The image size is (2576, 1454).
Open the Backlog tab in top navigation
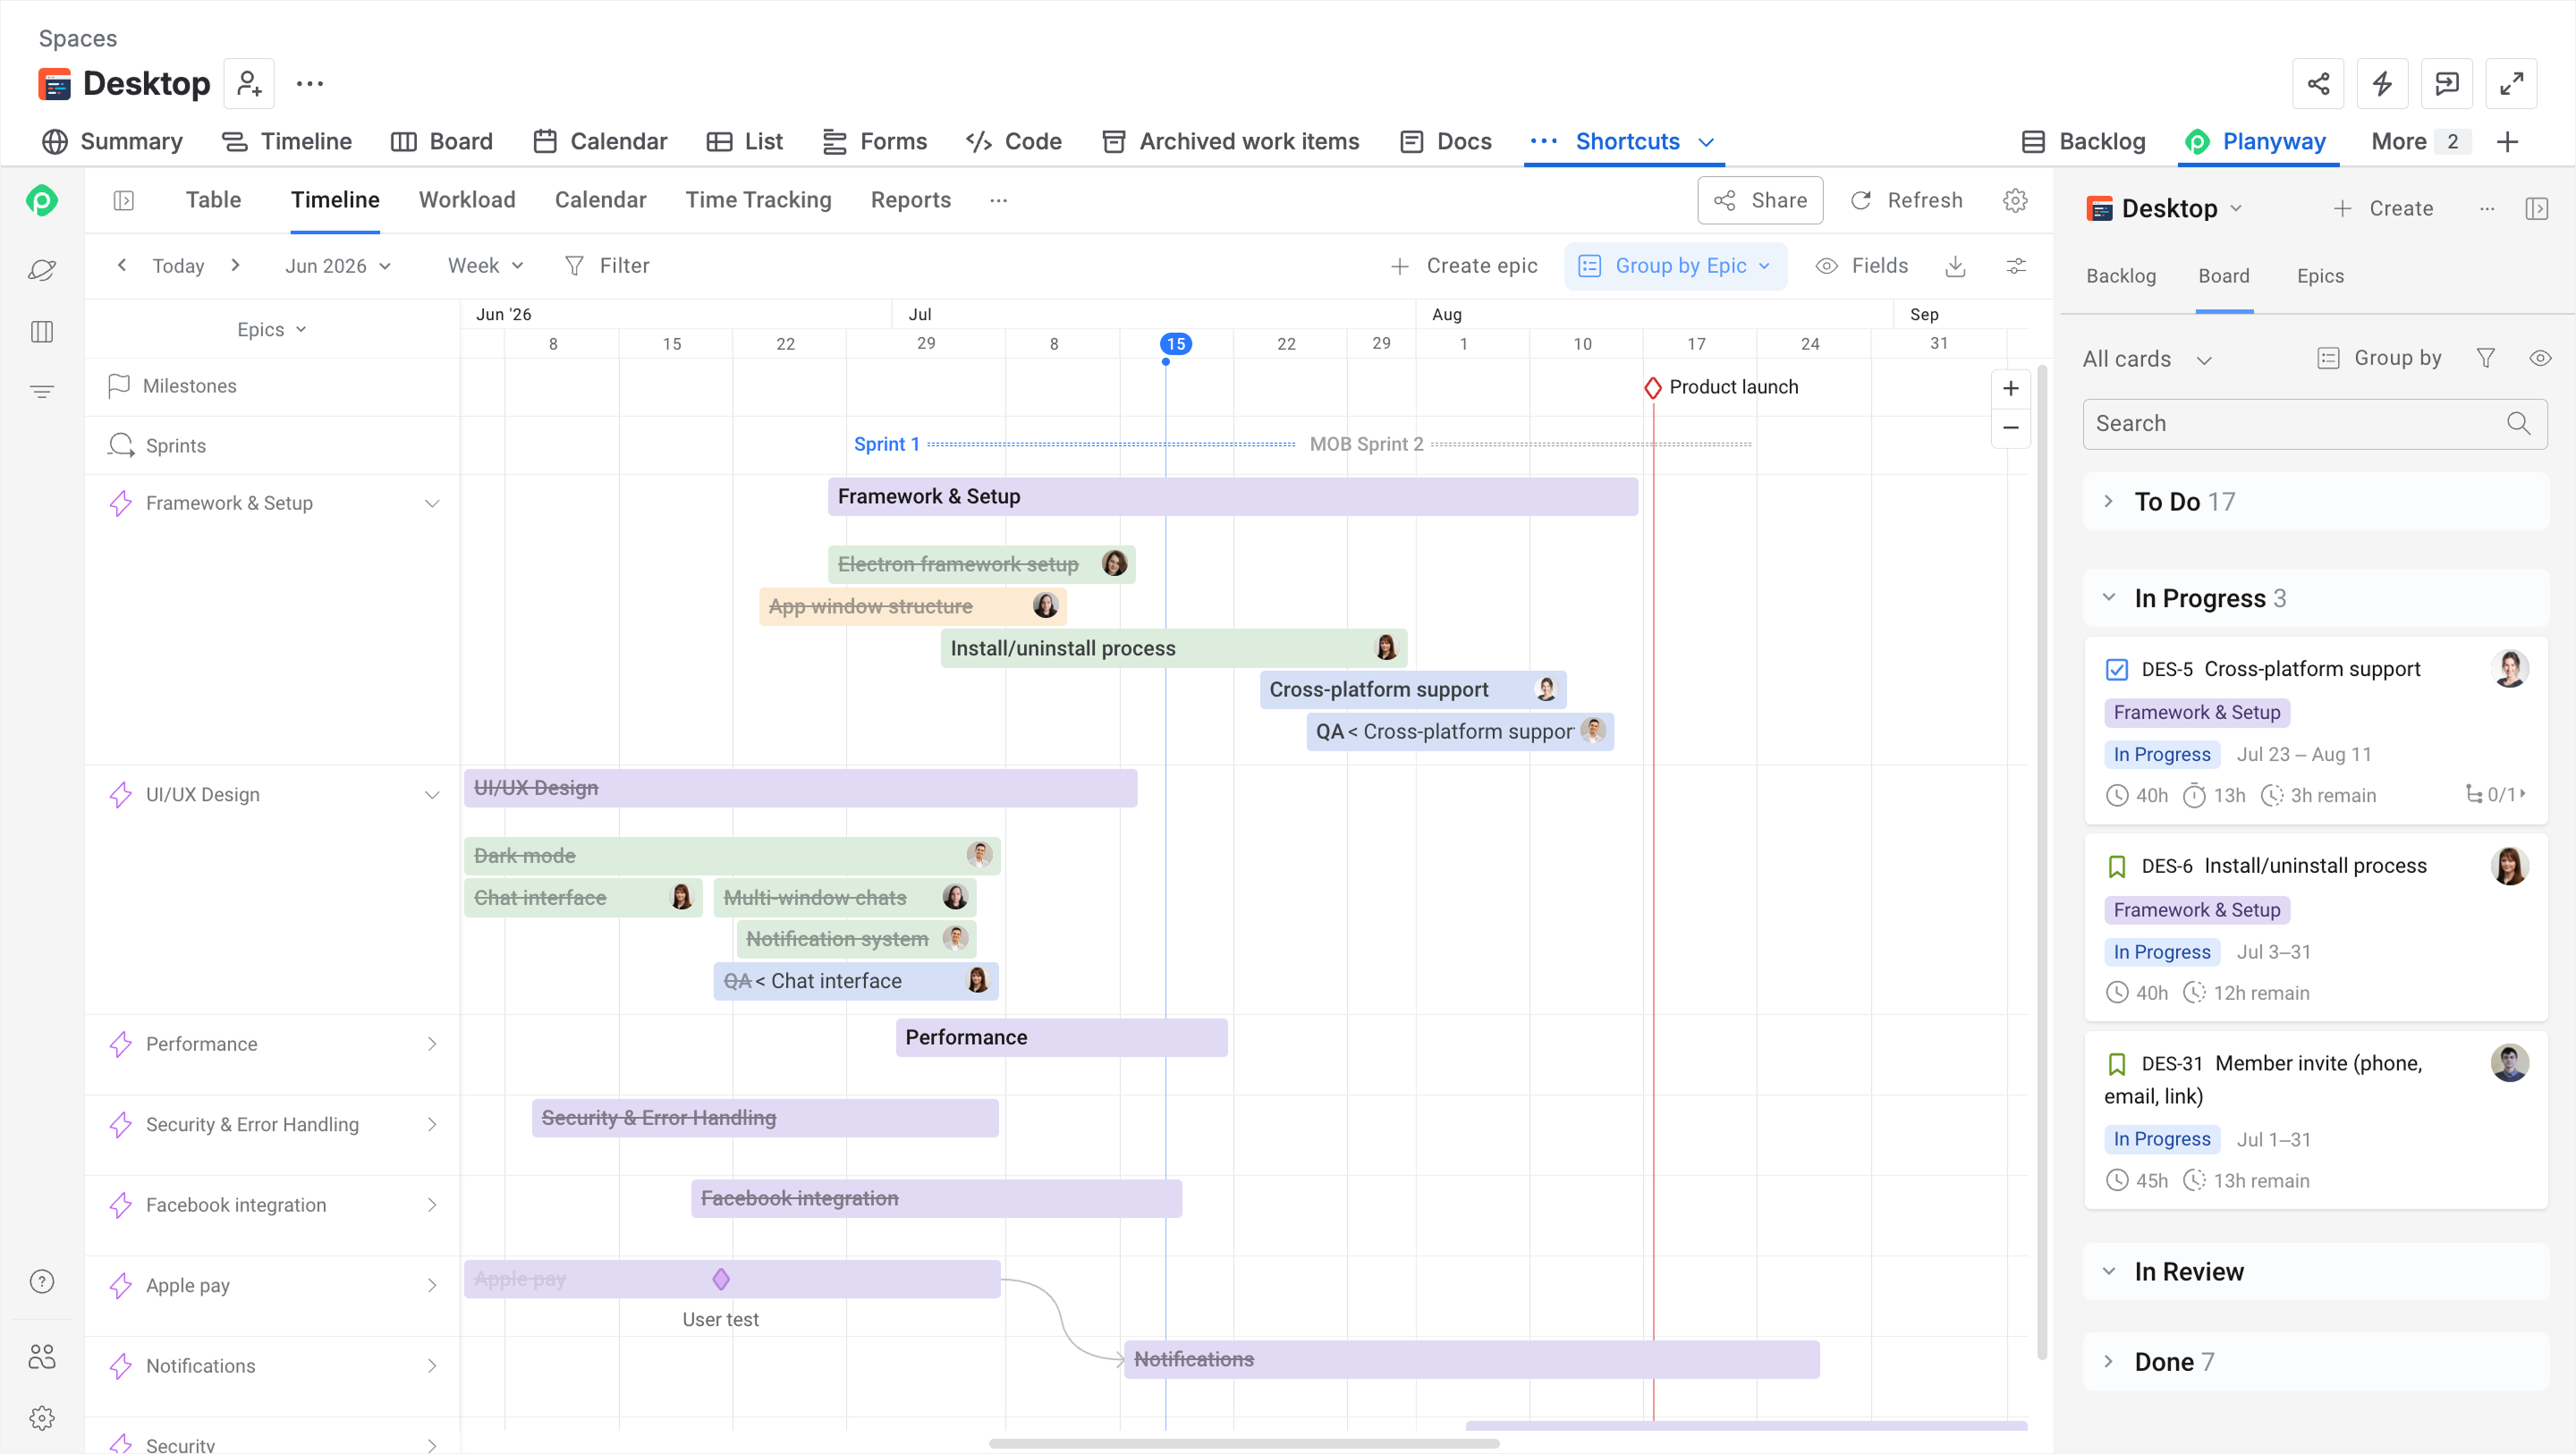2084,142
